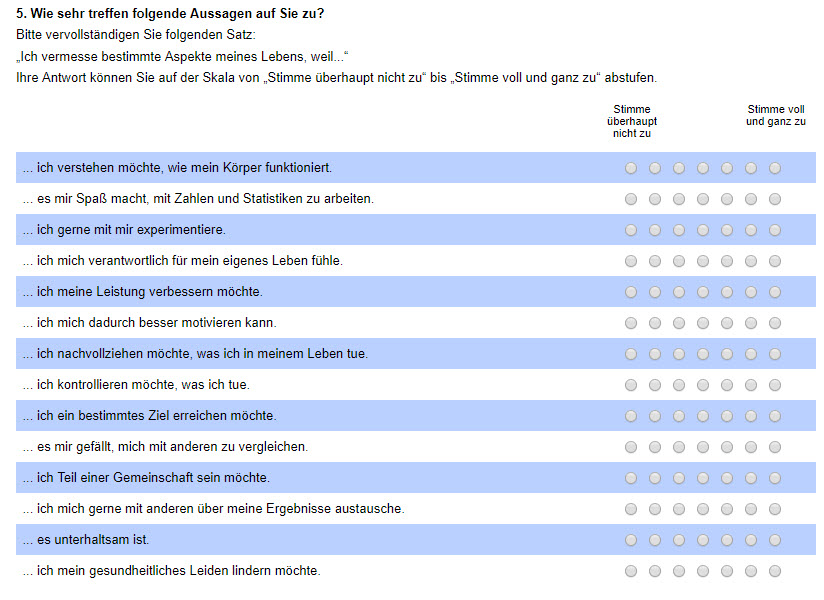Select second-highest rating for 'bestimmtes Ziel erreichen'
824x600 pixels.
click(x=751, y=416)
